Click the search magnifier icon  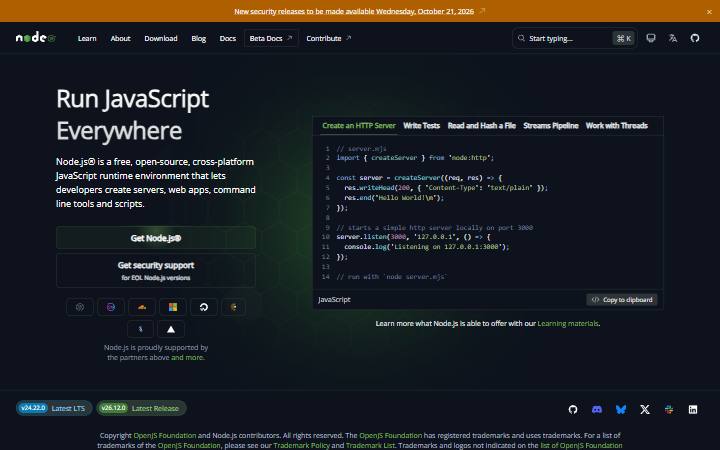coord(521,38)
